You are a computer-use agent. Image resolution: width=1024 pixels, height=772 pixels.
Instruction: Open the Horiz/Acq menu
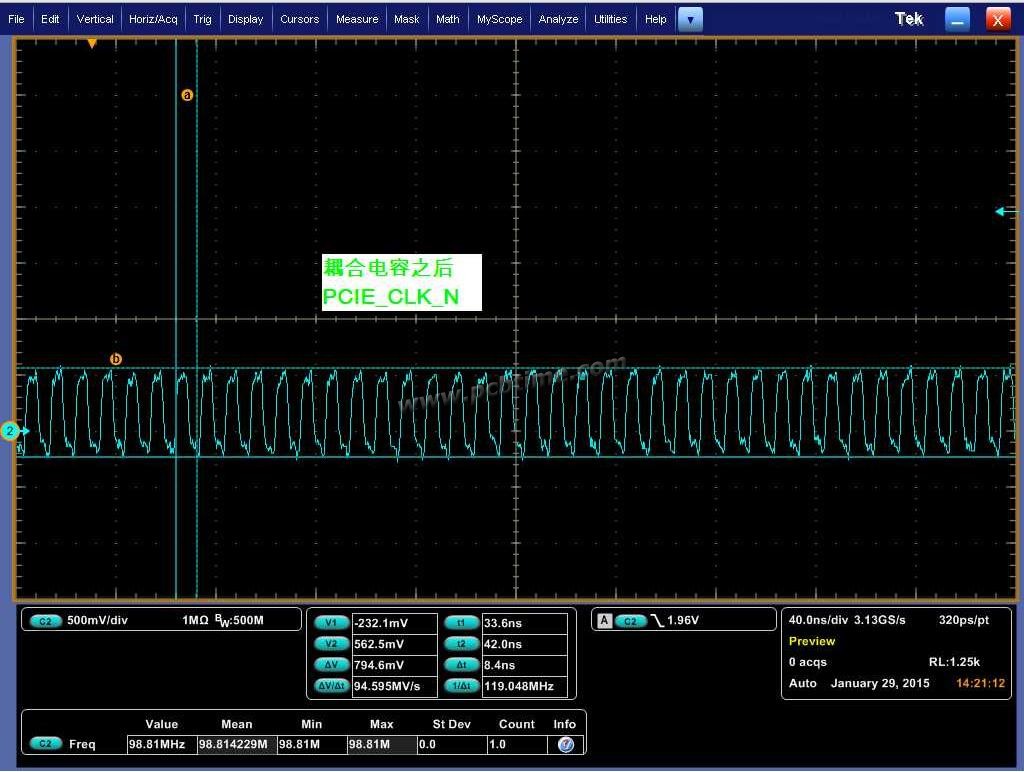[x=153, y=19]
